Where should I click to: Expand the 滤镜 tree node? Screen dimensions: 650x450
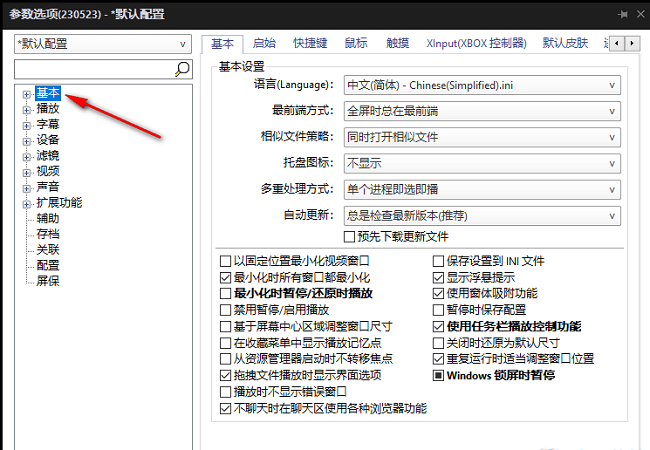click(27, 157)
